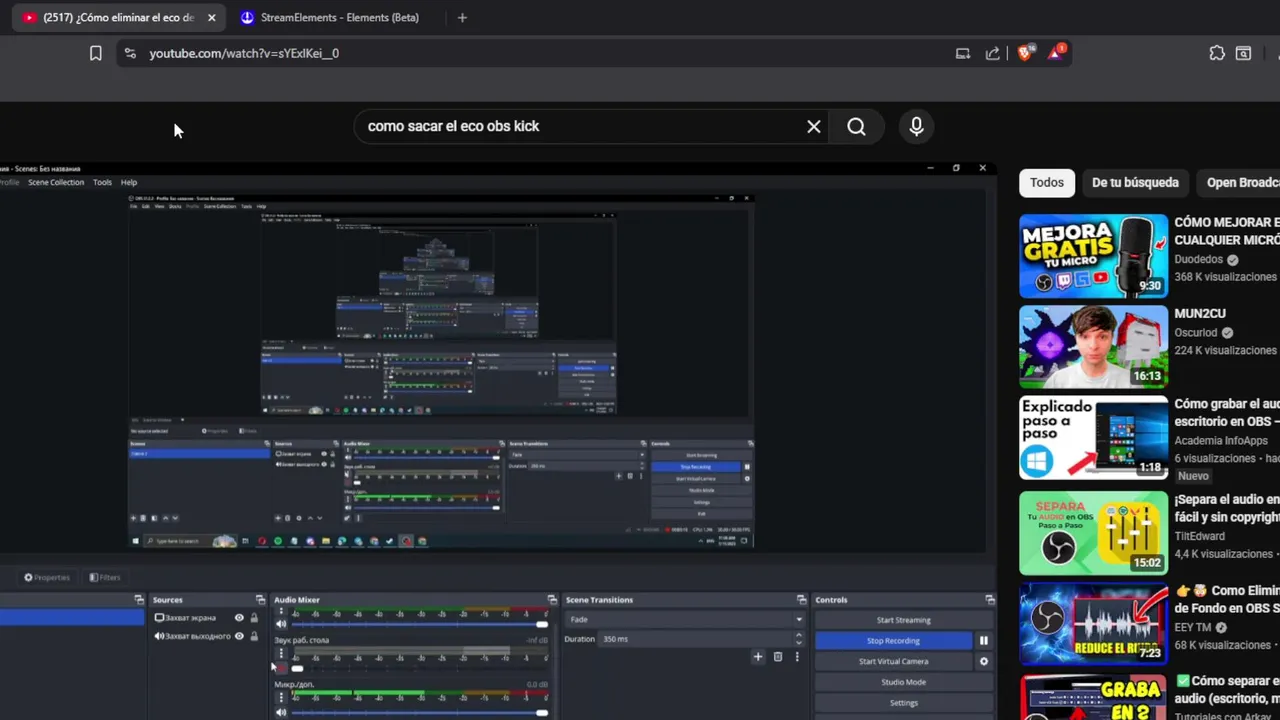Click the Remove transition trash icon in OBS
This screenshot has height=720, width=1280.
778,657
